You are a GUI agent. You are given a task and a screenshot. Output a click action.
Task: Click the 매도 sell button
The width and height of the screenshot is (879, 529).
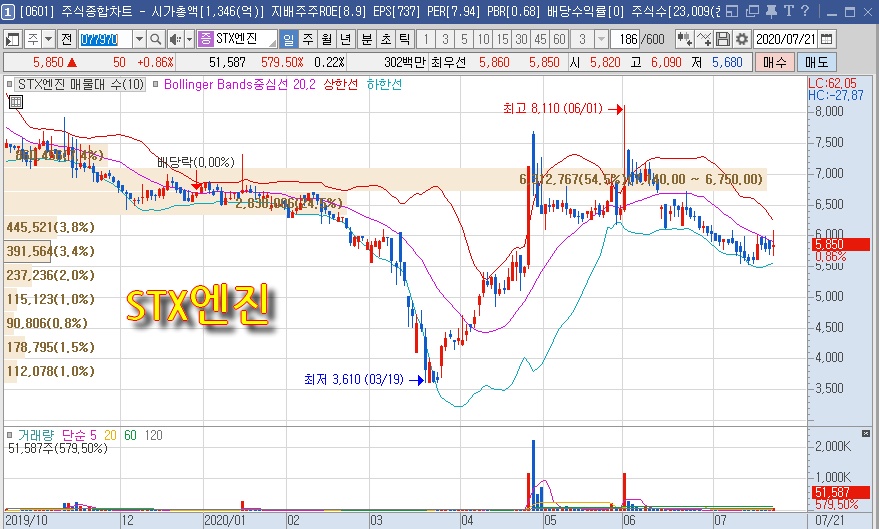pyautogui.click(x=816, y=62)
